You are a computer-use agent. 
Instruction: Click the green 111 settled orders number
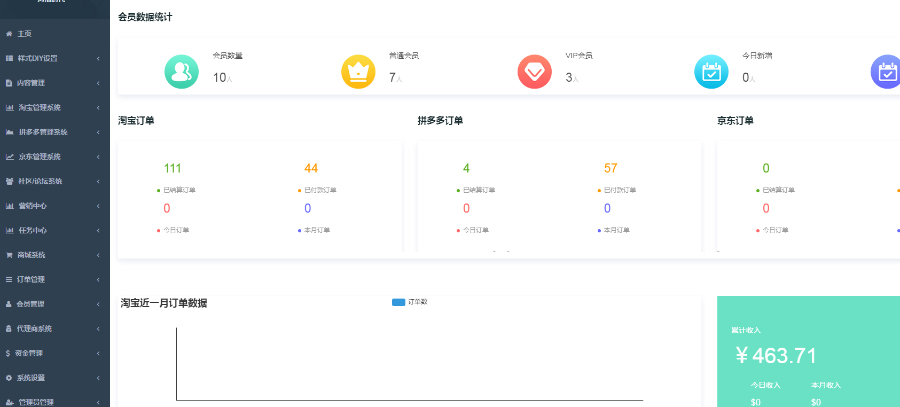click(172, 168)
